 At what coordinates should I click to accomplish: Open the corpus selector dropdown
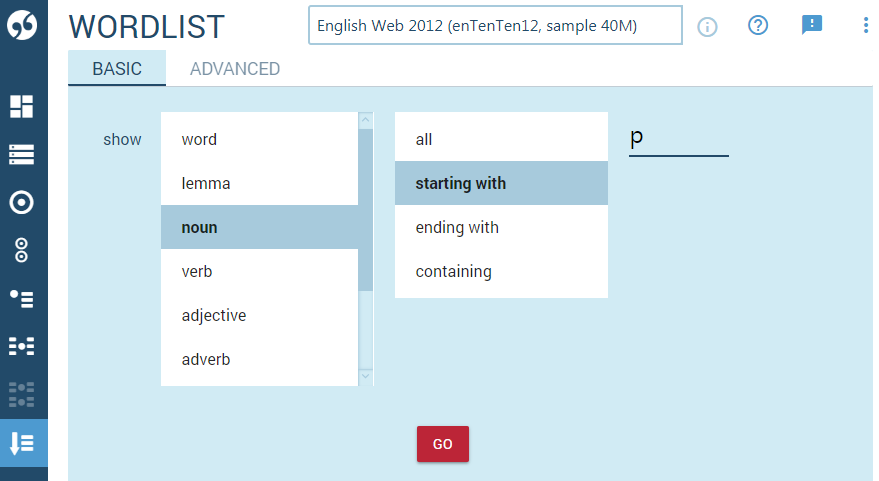[x=495, y=26]
